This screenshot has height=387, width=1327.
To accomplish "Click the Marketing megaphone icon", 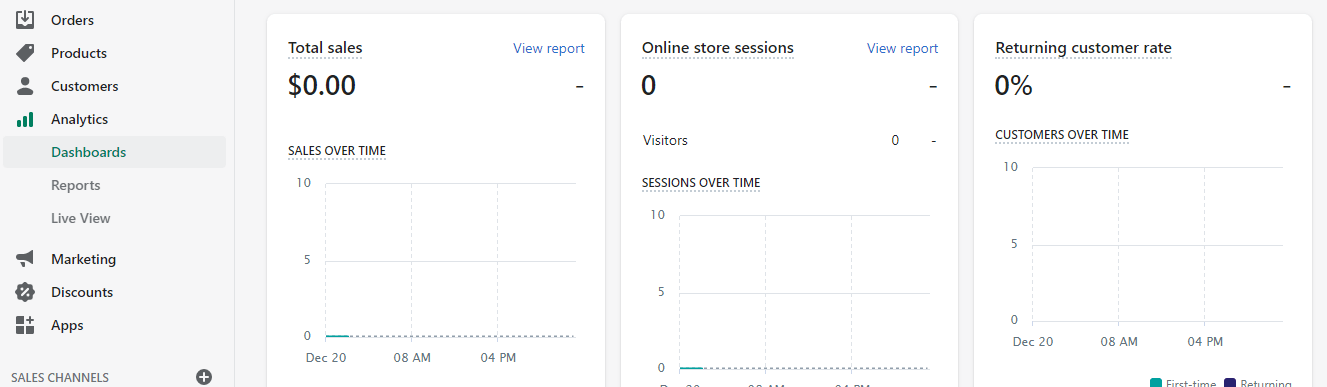I will (x=25, y=259).
